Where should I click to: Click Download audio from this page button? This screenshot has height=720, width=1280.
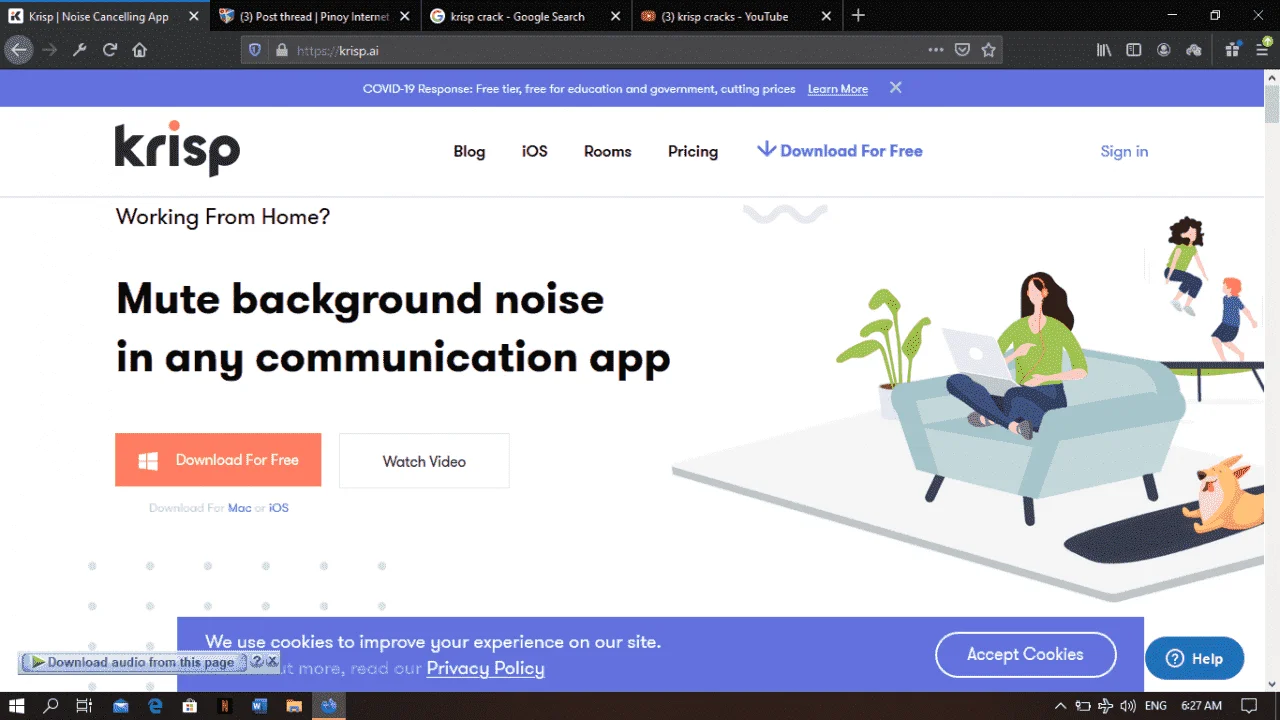[133, 662]
